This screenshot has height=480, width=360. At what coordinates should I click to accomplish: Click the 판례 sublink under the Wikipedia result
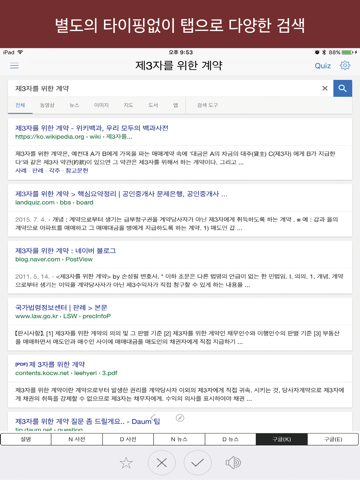pos(38,171)
